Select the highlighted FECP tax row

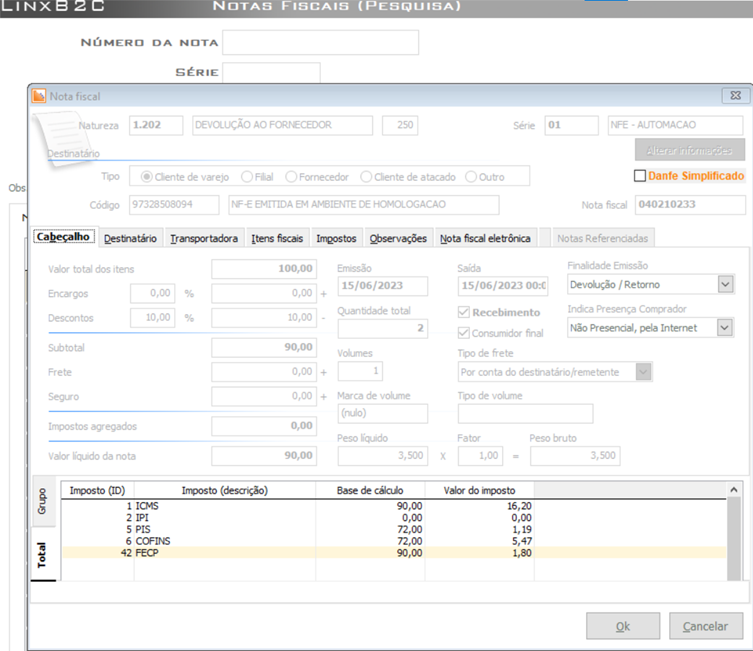point(394,553)
